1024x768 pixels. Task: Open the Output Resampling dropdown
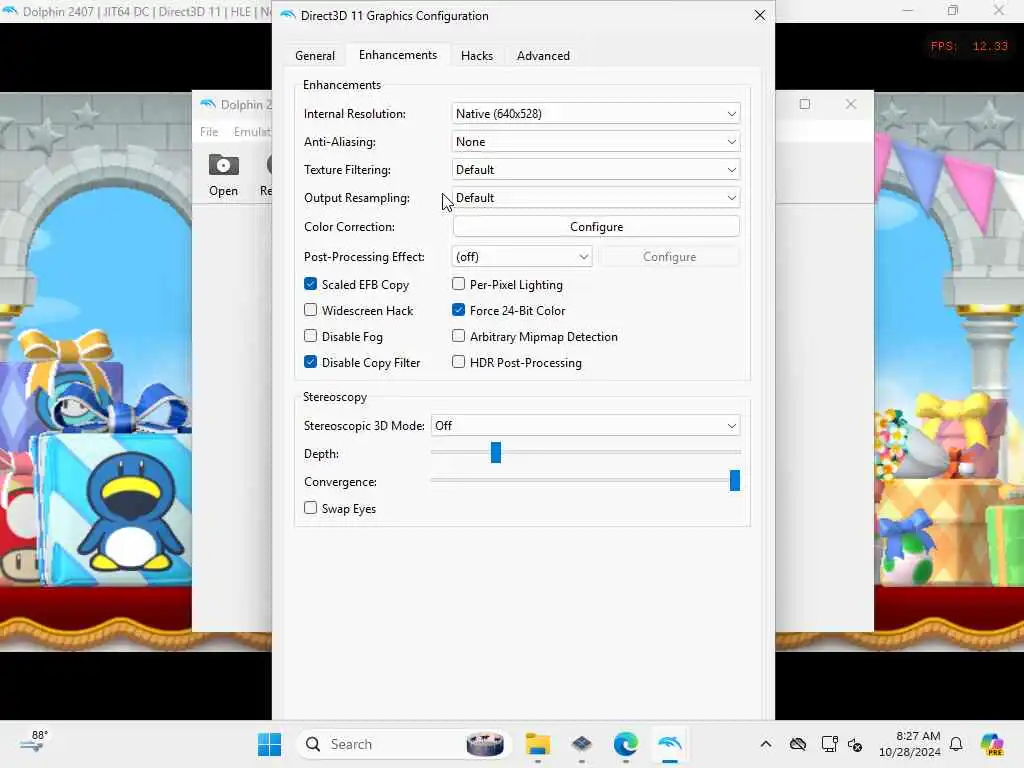click(596, 198)
